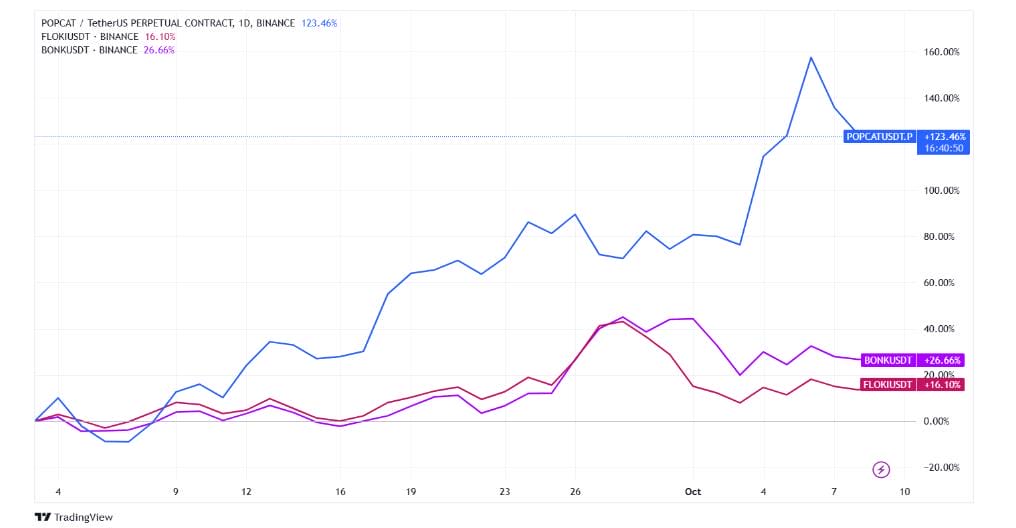Click the purple lightning bolt icon
This screenshot has width=1016, height=528.
point(882,469)
